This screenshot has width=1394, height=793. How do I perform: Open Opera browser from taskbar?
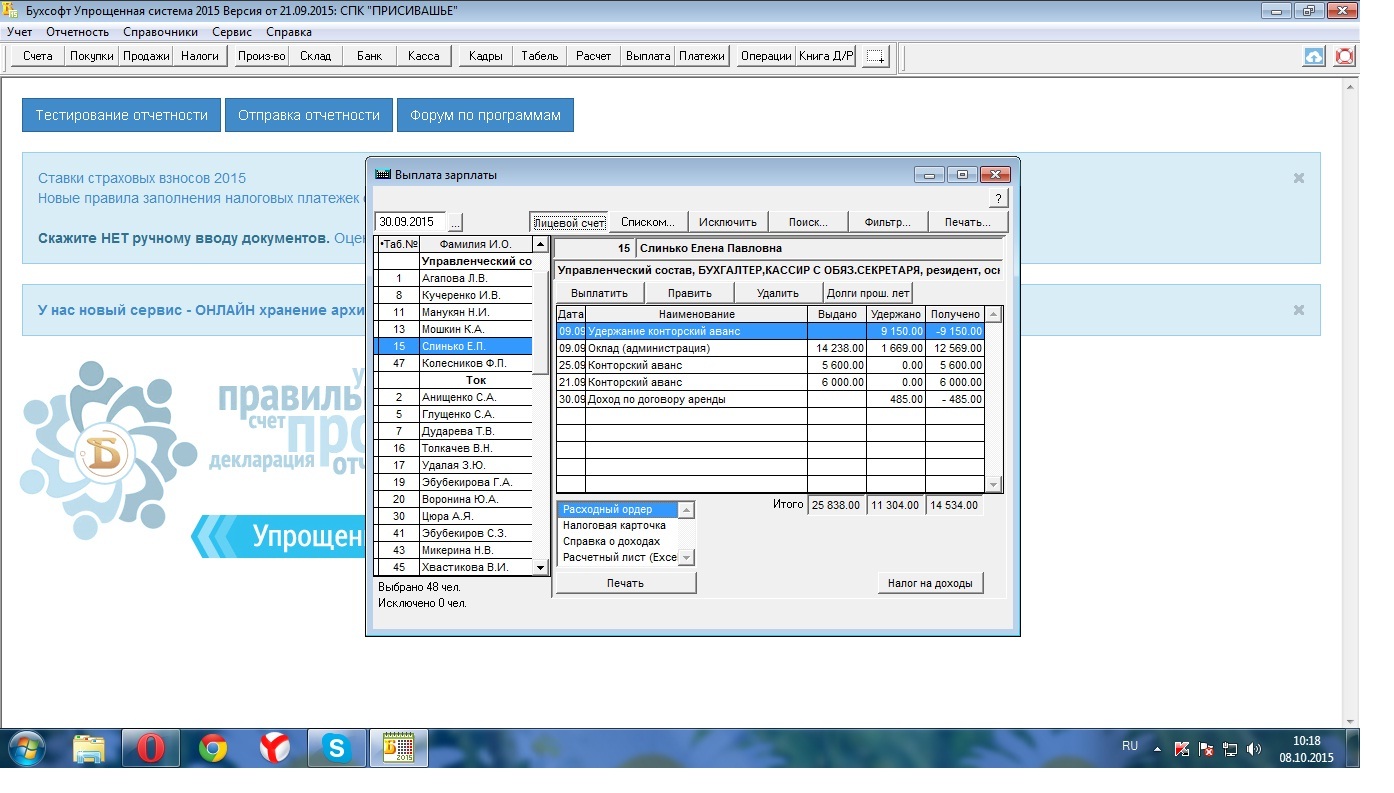[x=151, y=748]
